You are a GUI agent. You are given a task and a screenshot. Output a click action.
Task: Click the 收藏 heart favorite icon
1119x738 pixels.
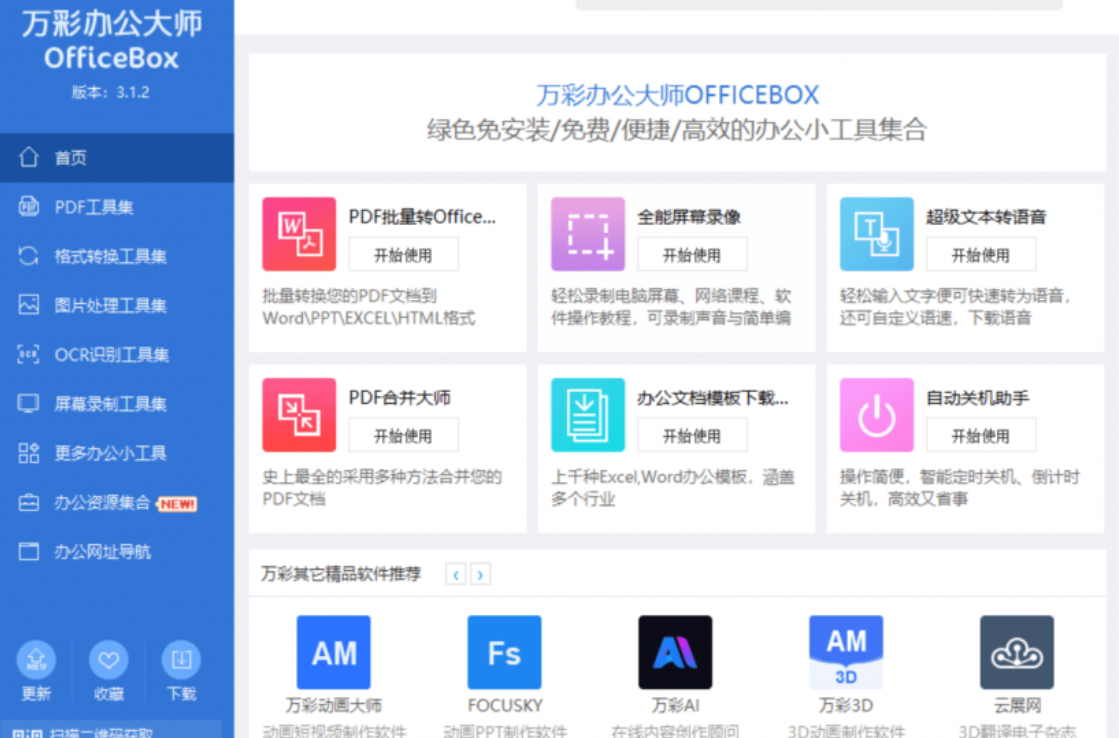[108, 659]
